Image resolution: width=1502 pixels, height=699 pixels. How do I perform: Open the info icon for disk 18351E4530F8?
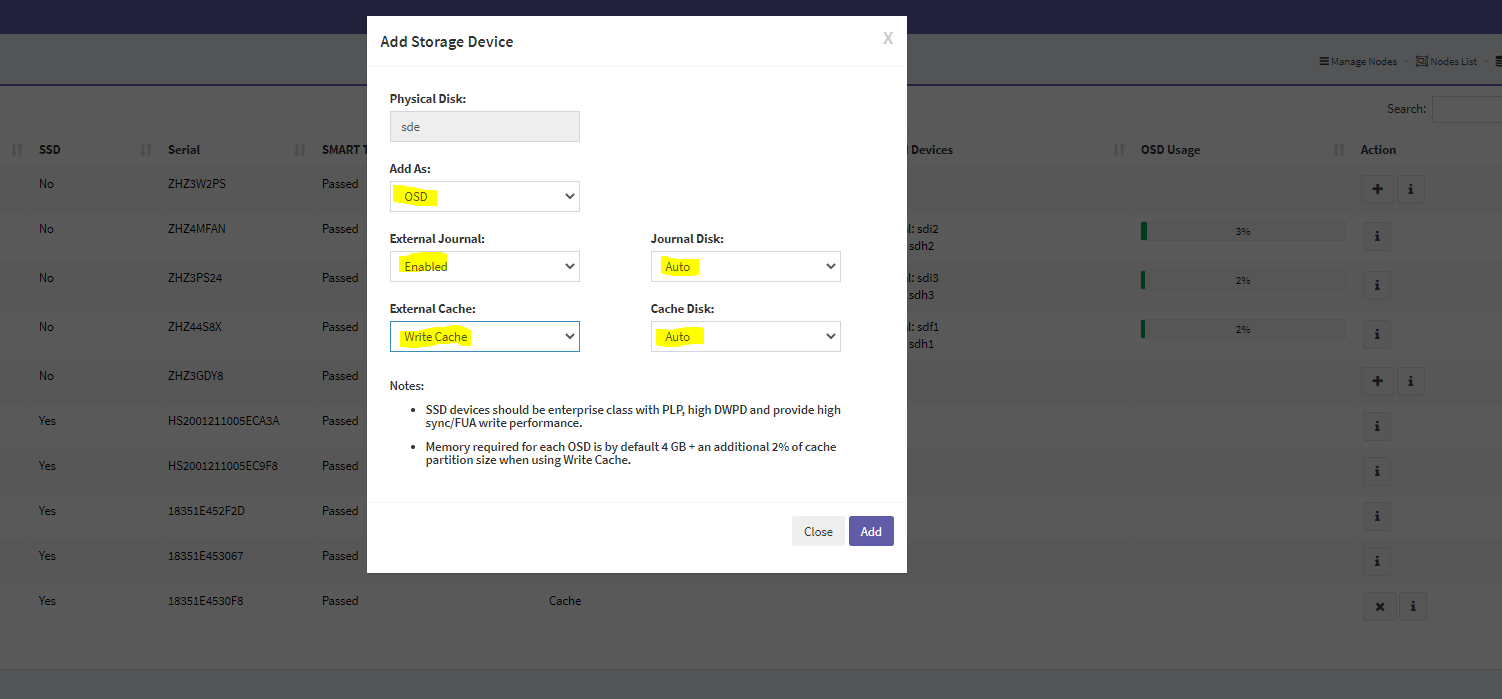click(x=1412, y=606)
